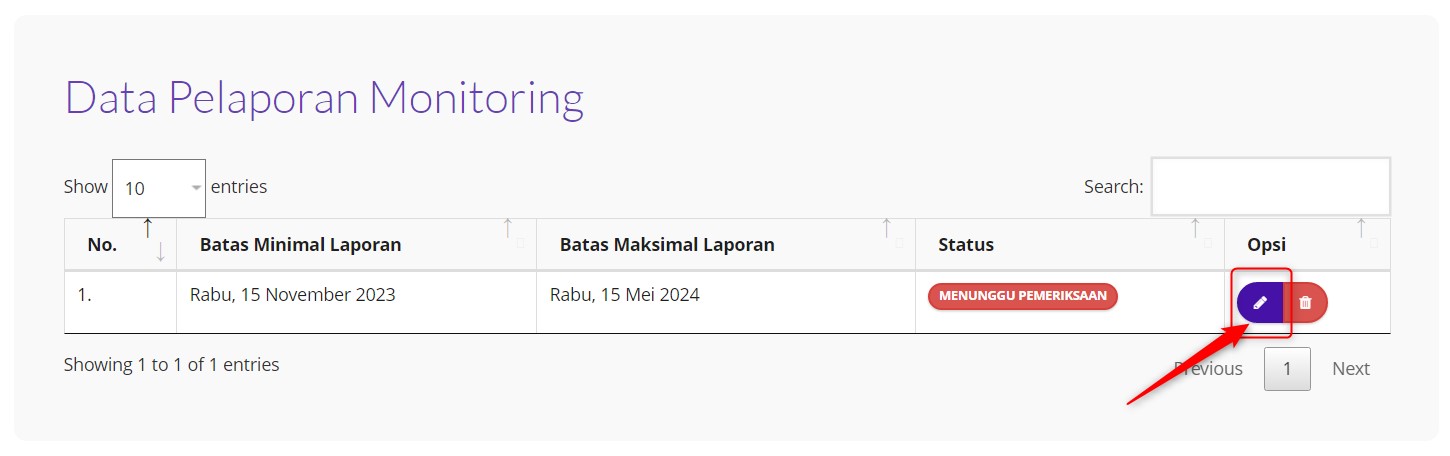Image resolution: width=1450 pixels, height=456 pixels.
Task: Click the red trash delete button
Action: [1305, 302]
